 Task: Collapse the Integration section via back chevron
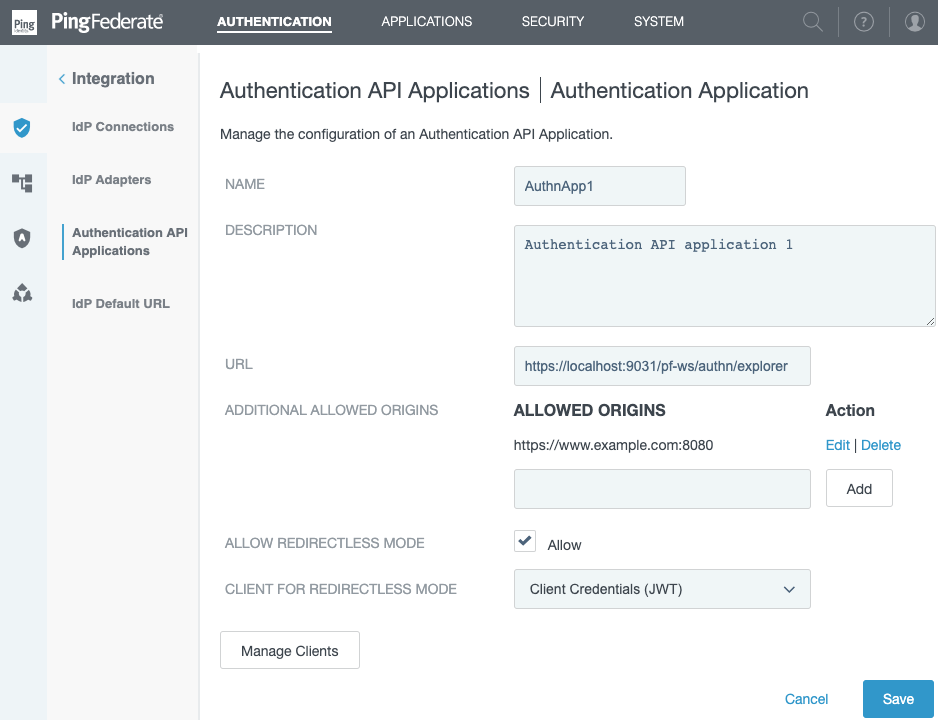pos(61,78)
